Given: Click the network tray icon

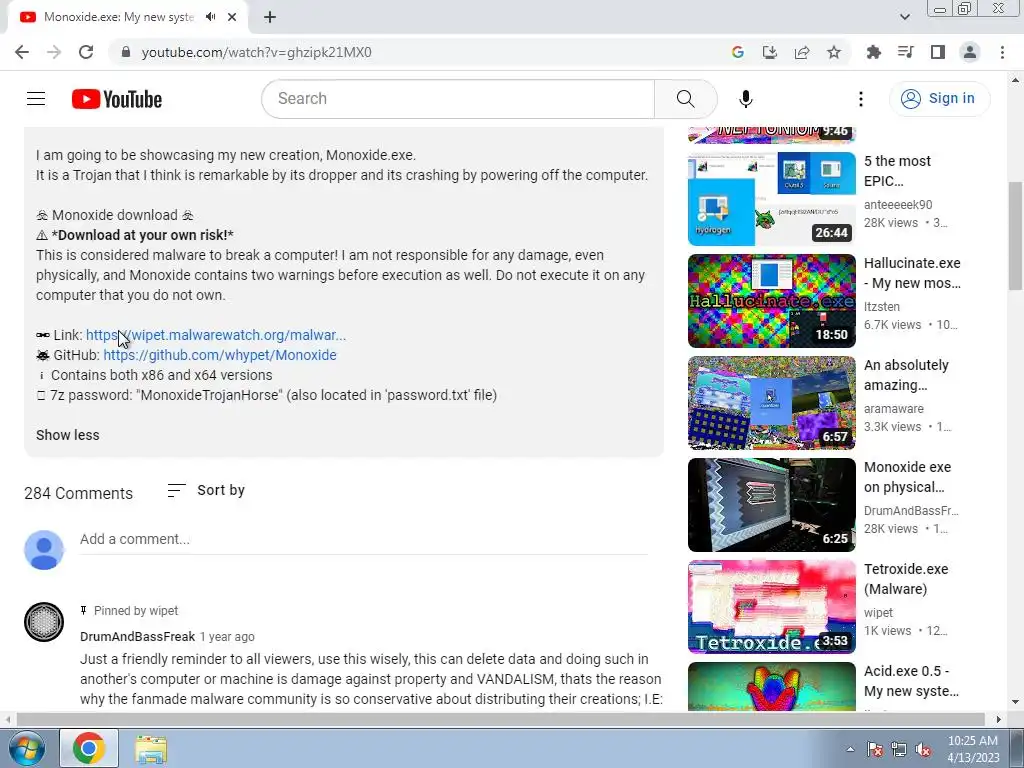Looking at the screenshot, I should (x=899, y=749).
